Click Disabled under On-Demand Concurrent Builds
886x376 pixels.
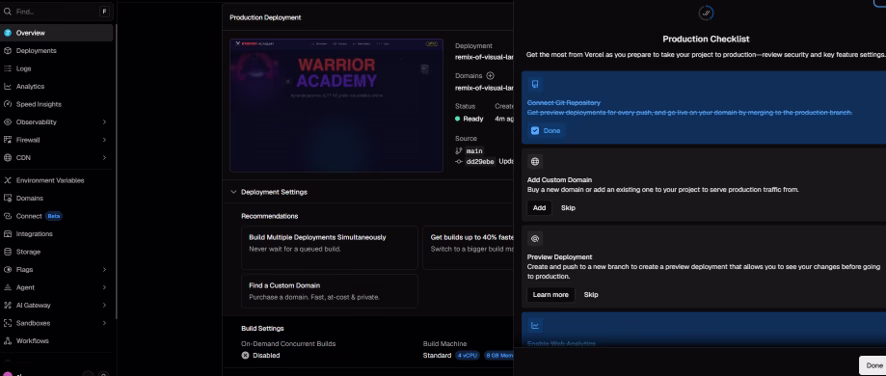click(266, 356)
